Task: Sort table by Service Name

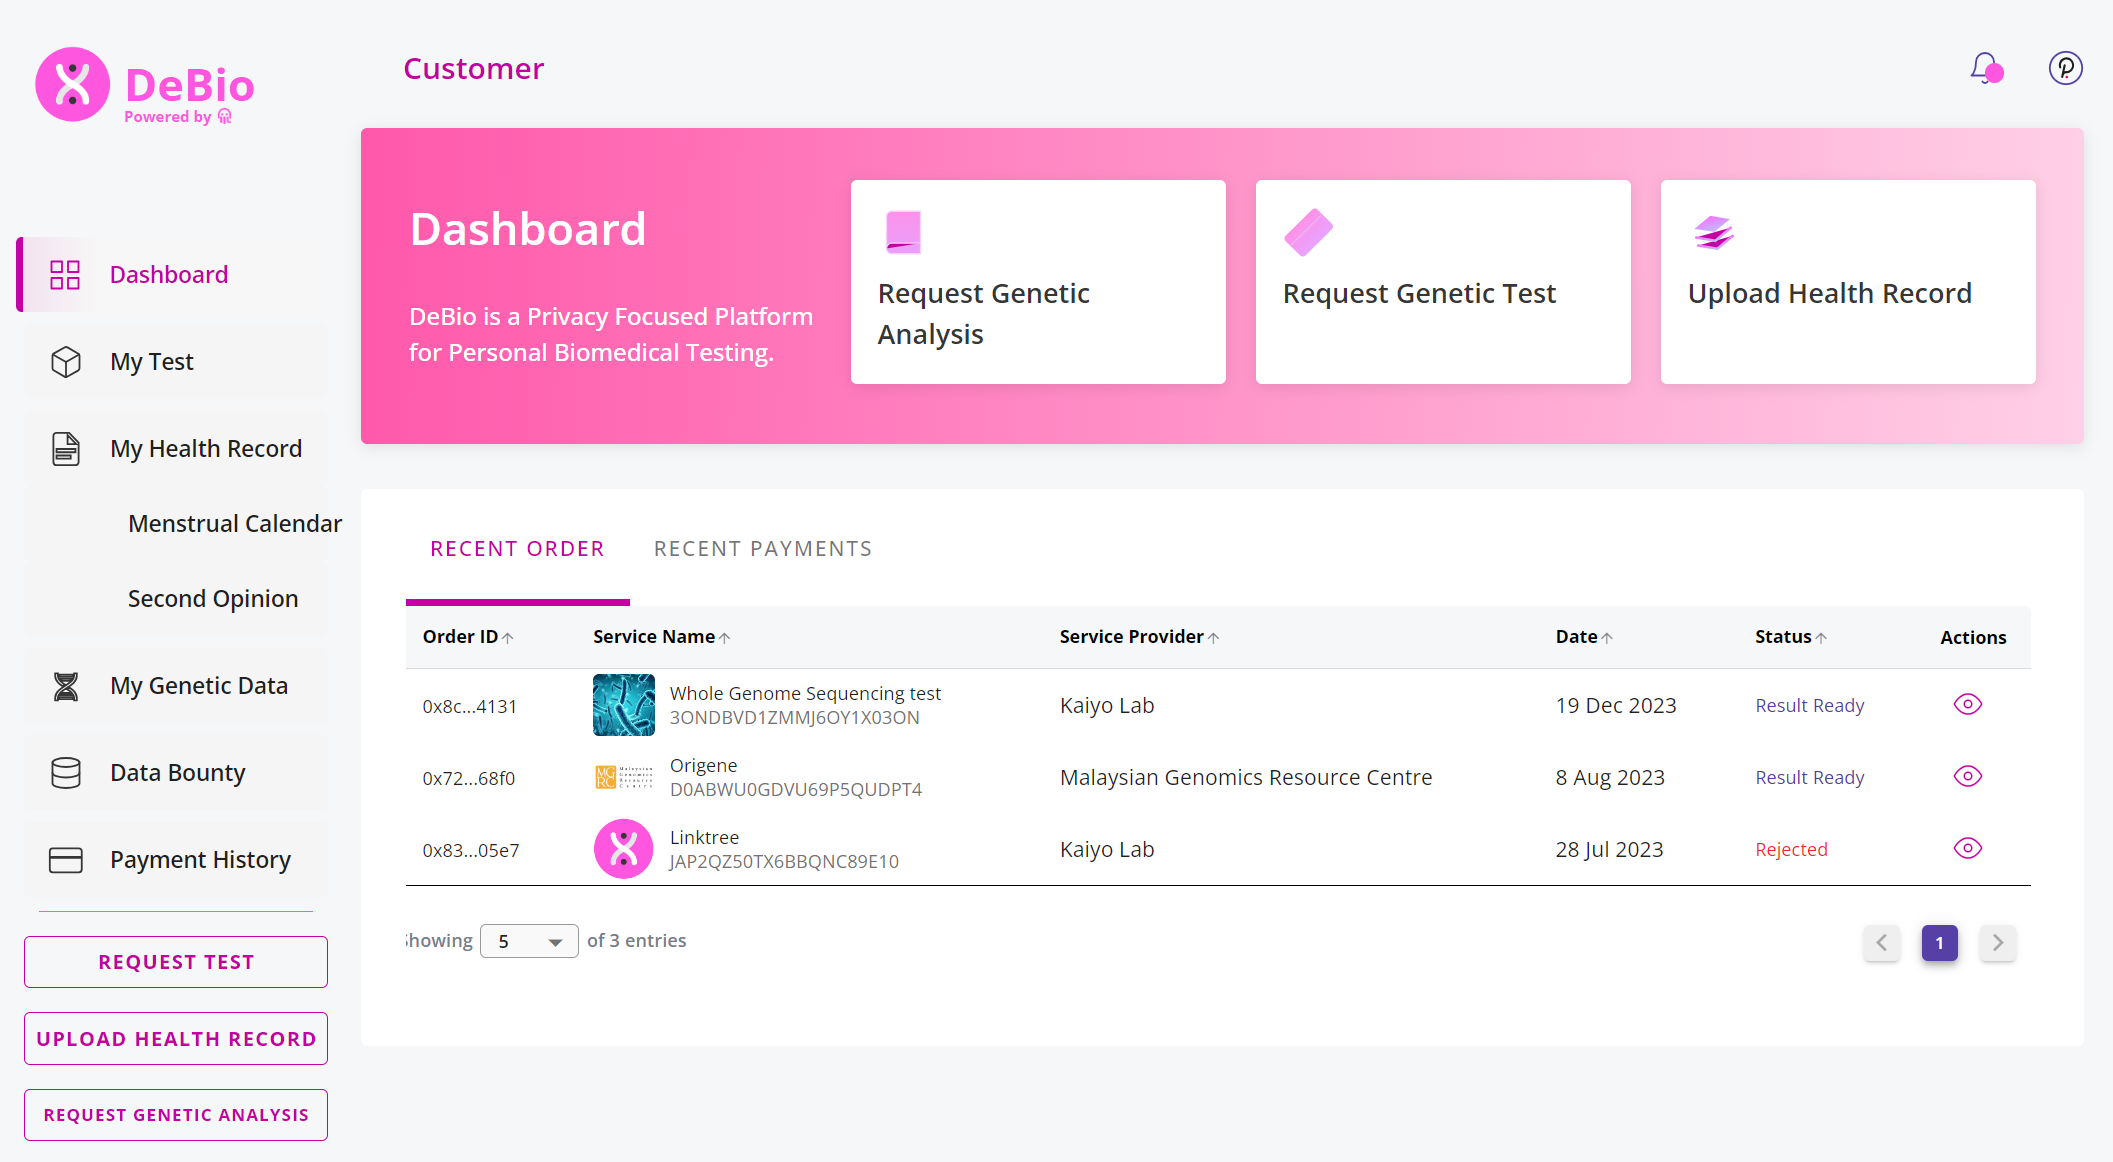Action: tap(661, 637)
